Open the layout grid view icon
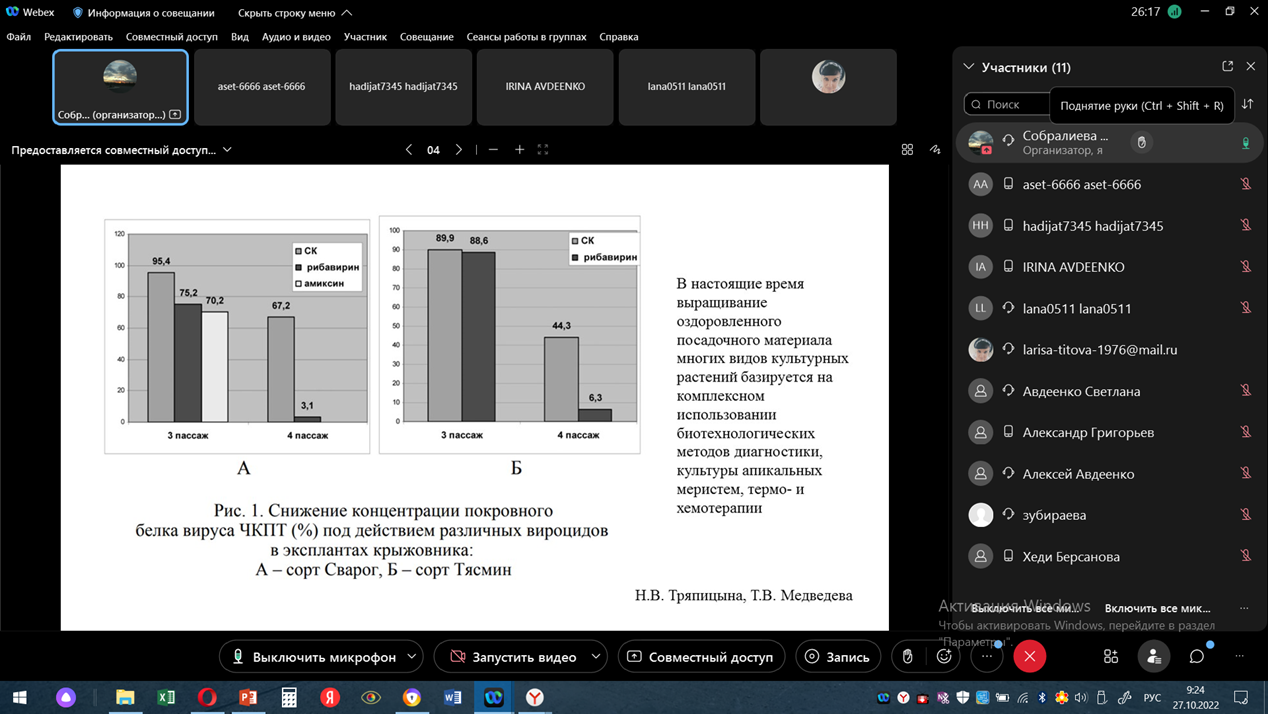 907,150
